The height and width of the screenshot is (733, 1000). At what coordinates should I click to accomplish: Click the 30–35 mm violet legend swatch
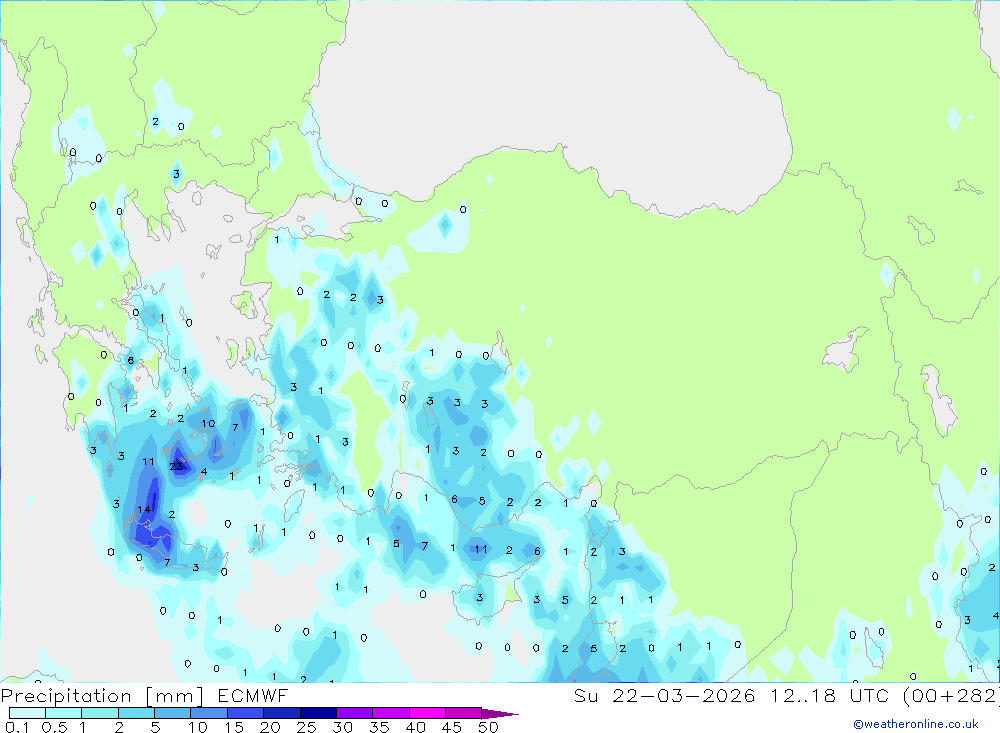[x=355, y=713]
